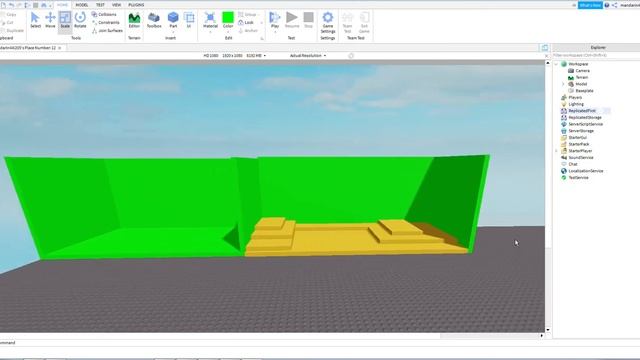Open Game Settings
The width and height of the screenshot is (640, 360).
328,22
